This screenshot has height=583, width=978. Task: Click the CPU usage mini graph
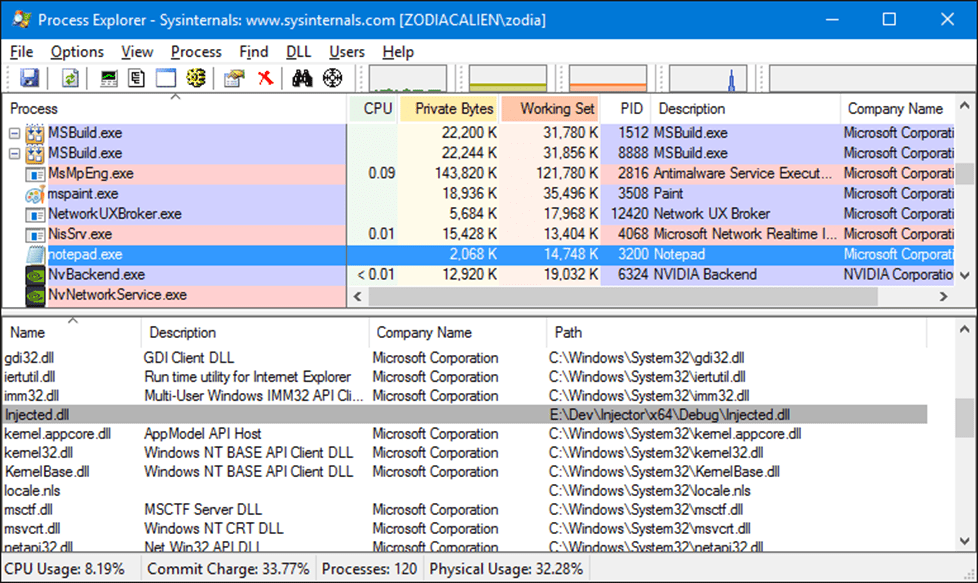point(408,79)
